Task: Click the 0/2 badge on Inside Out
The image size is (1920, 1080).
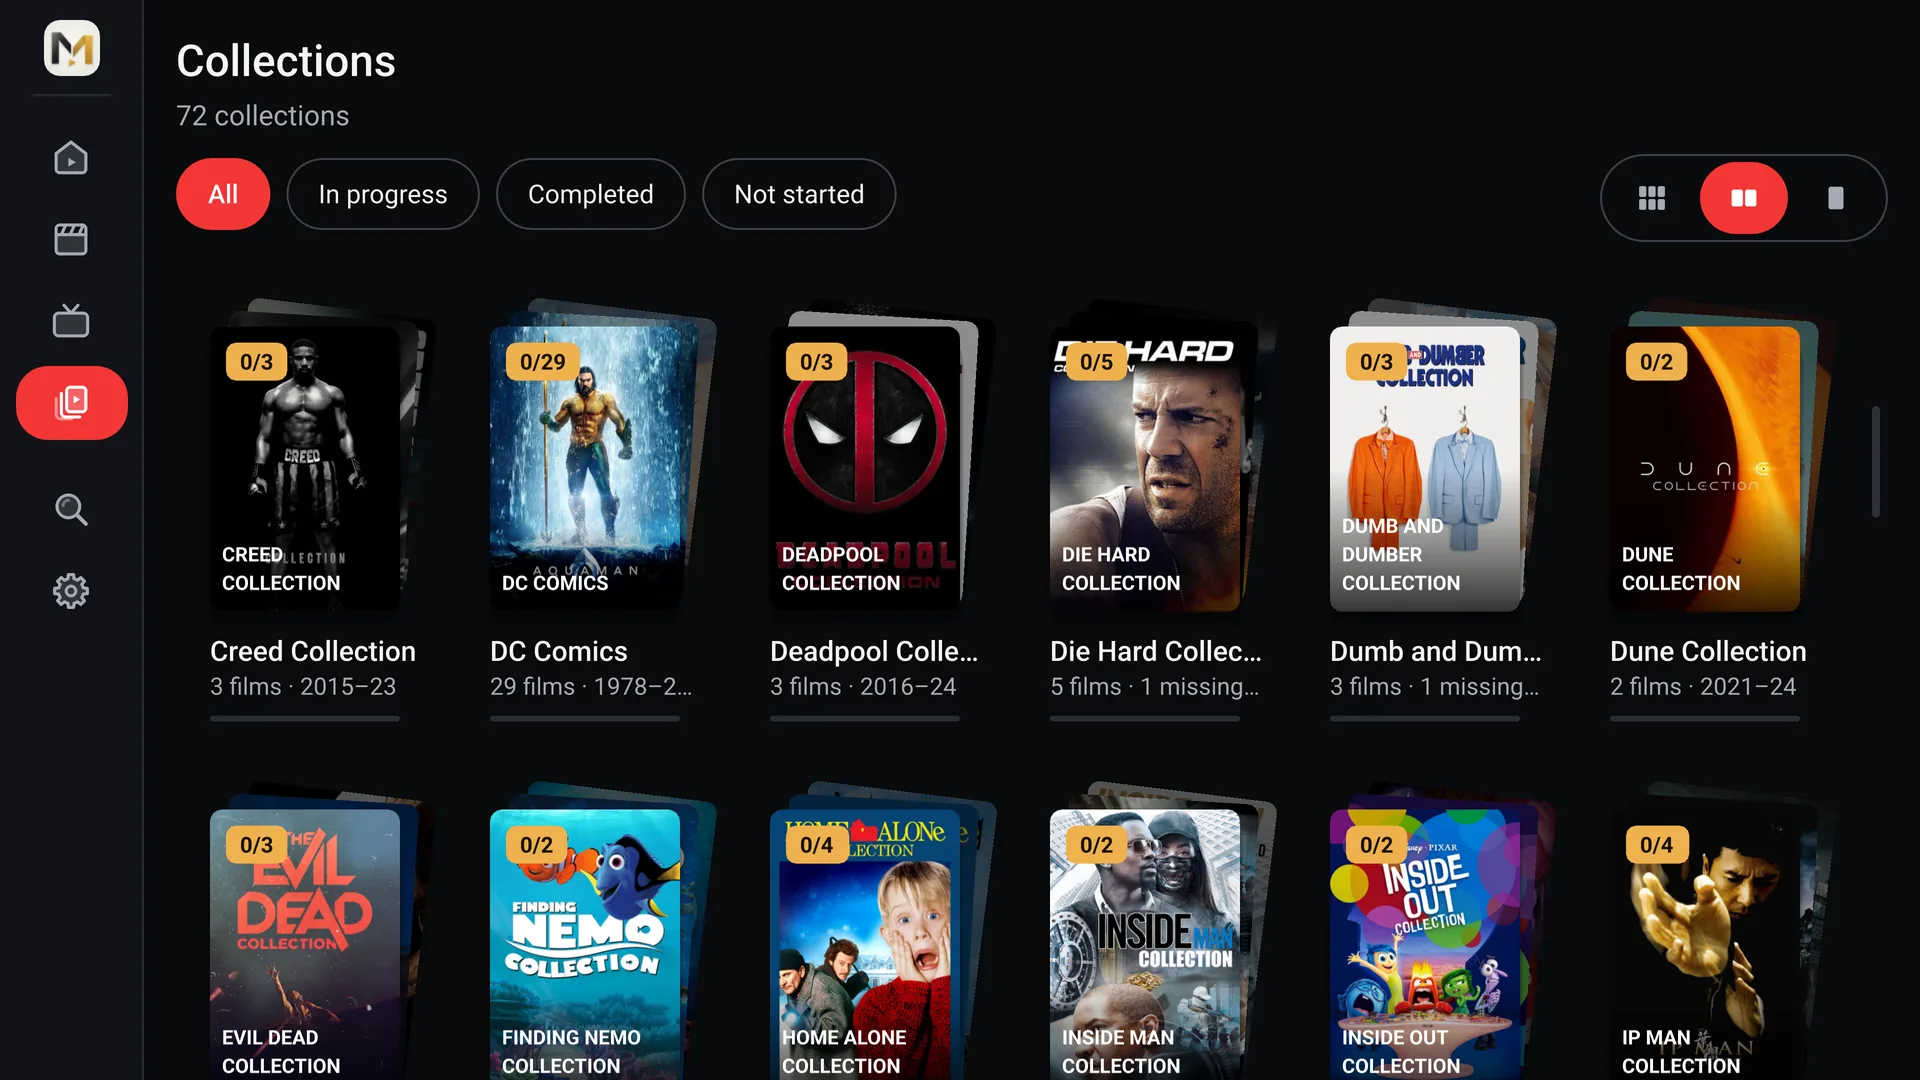Action: pyautogui.click(x=1376, y=845)
